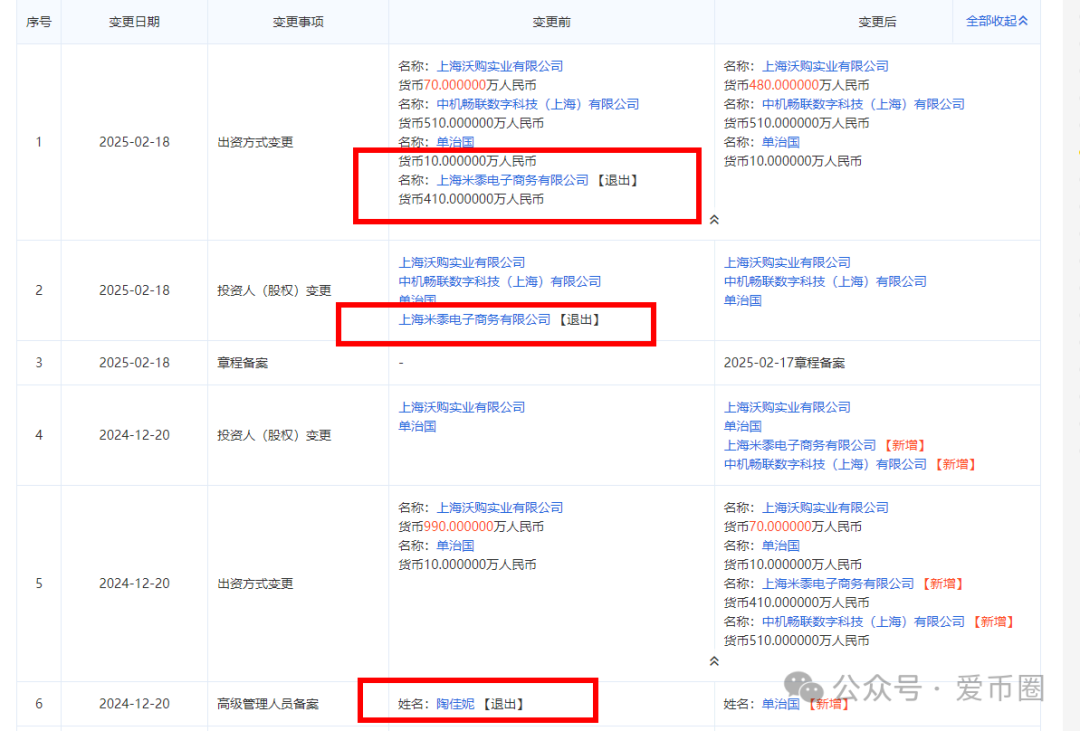Click 单治国 新增 link in row 6 变更后
Screen dimensions: 1080x731
tap(781, 703)
